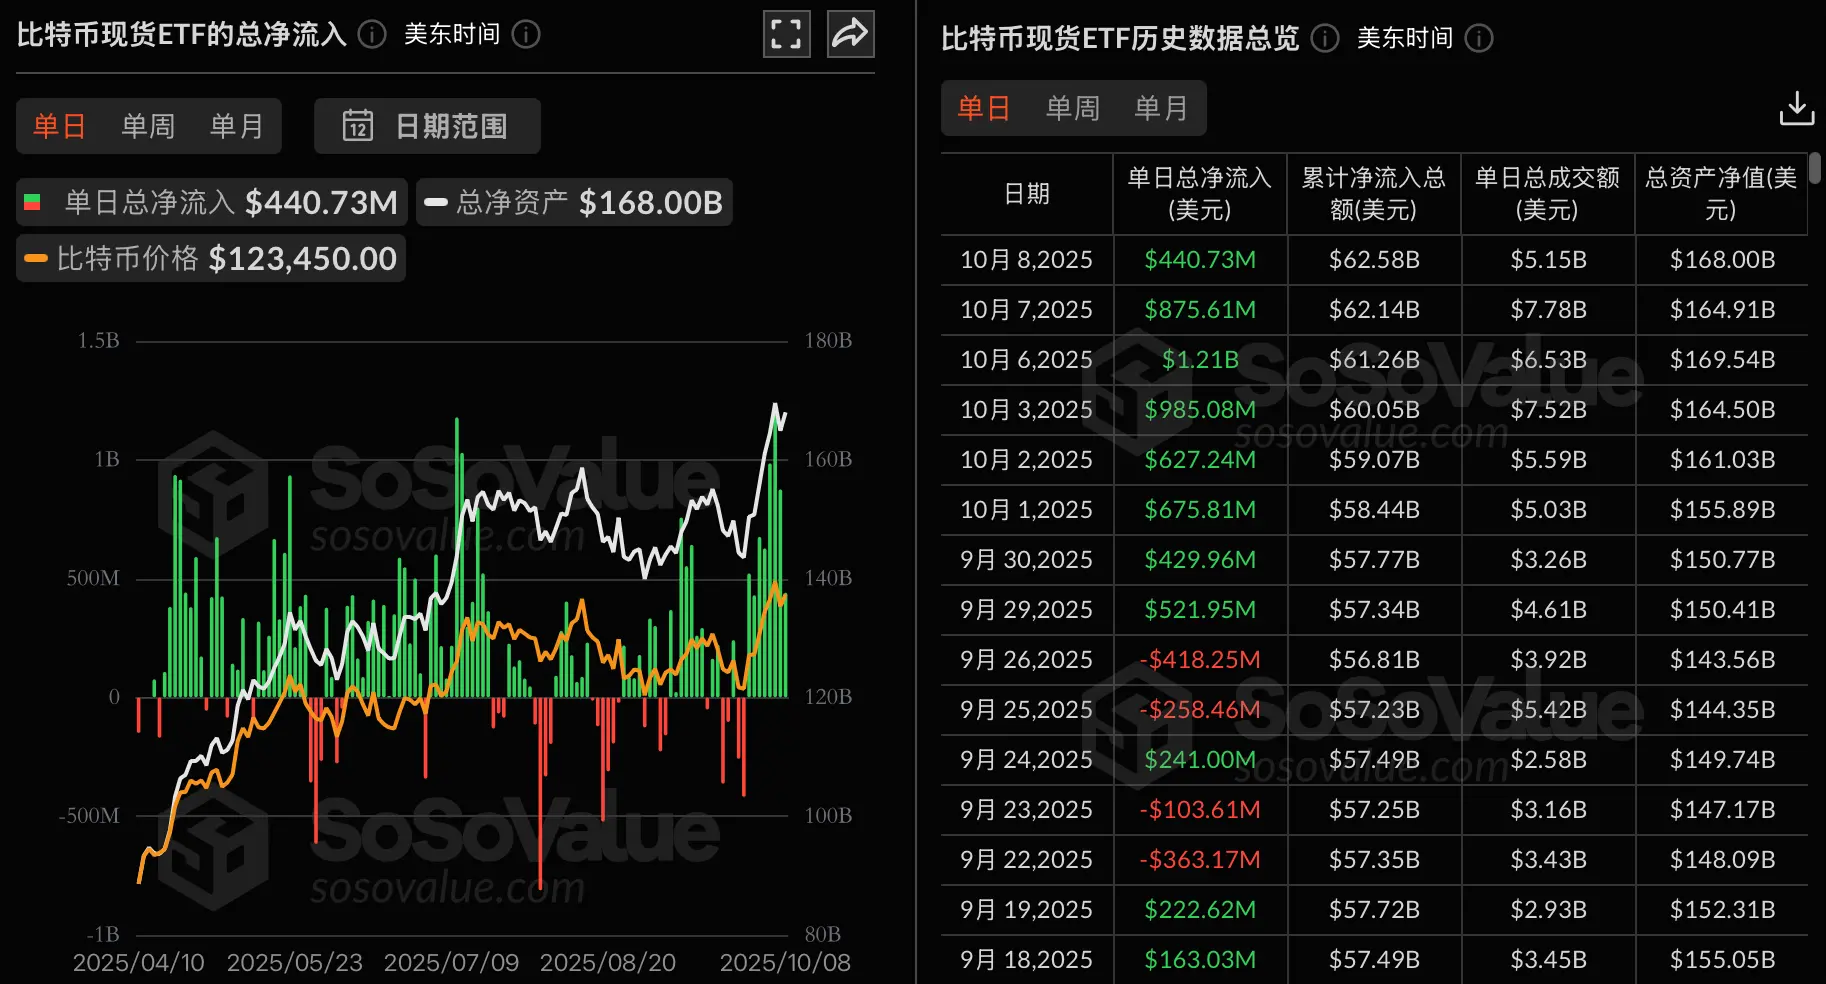Click the calendar icon in 日期范围

click(358, 126)
